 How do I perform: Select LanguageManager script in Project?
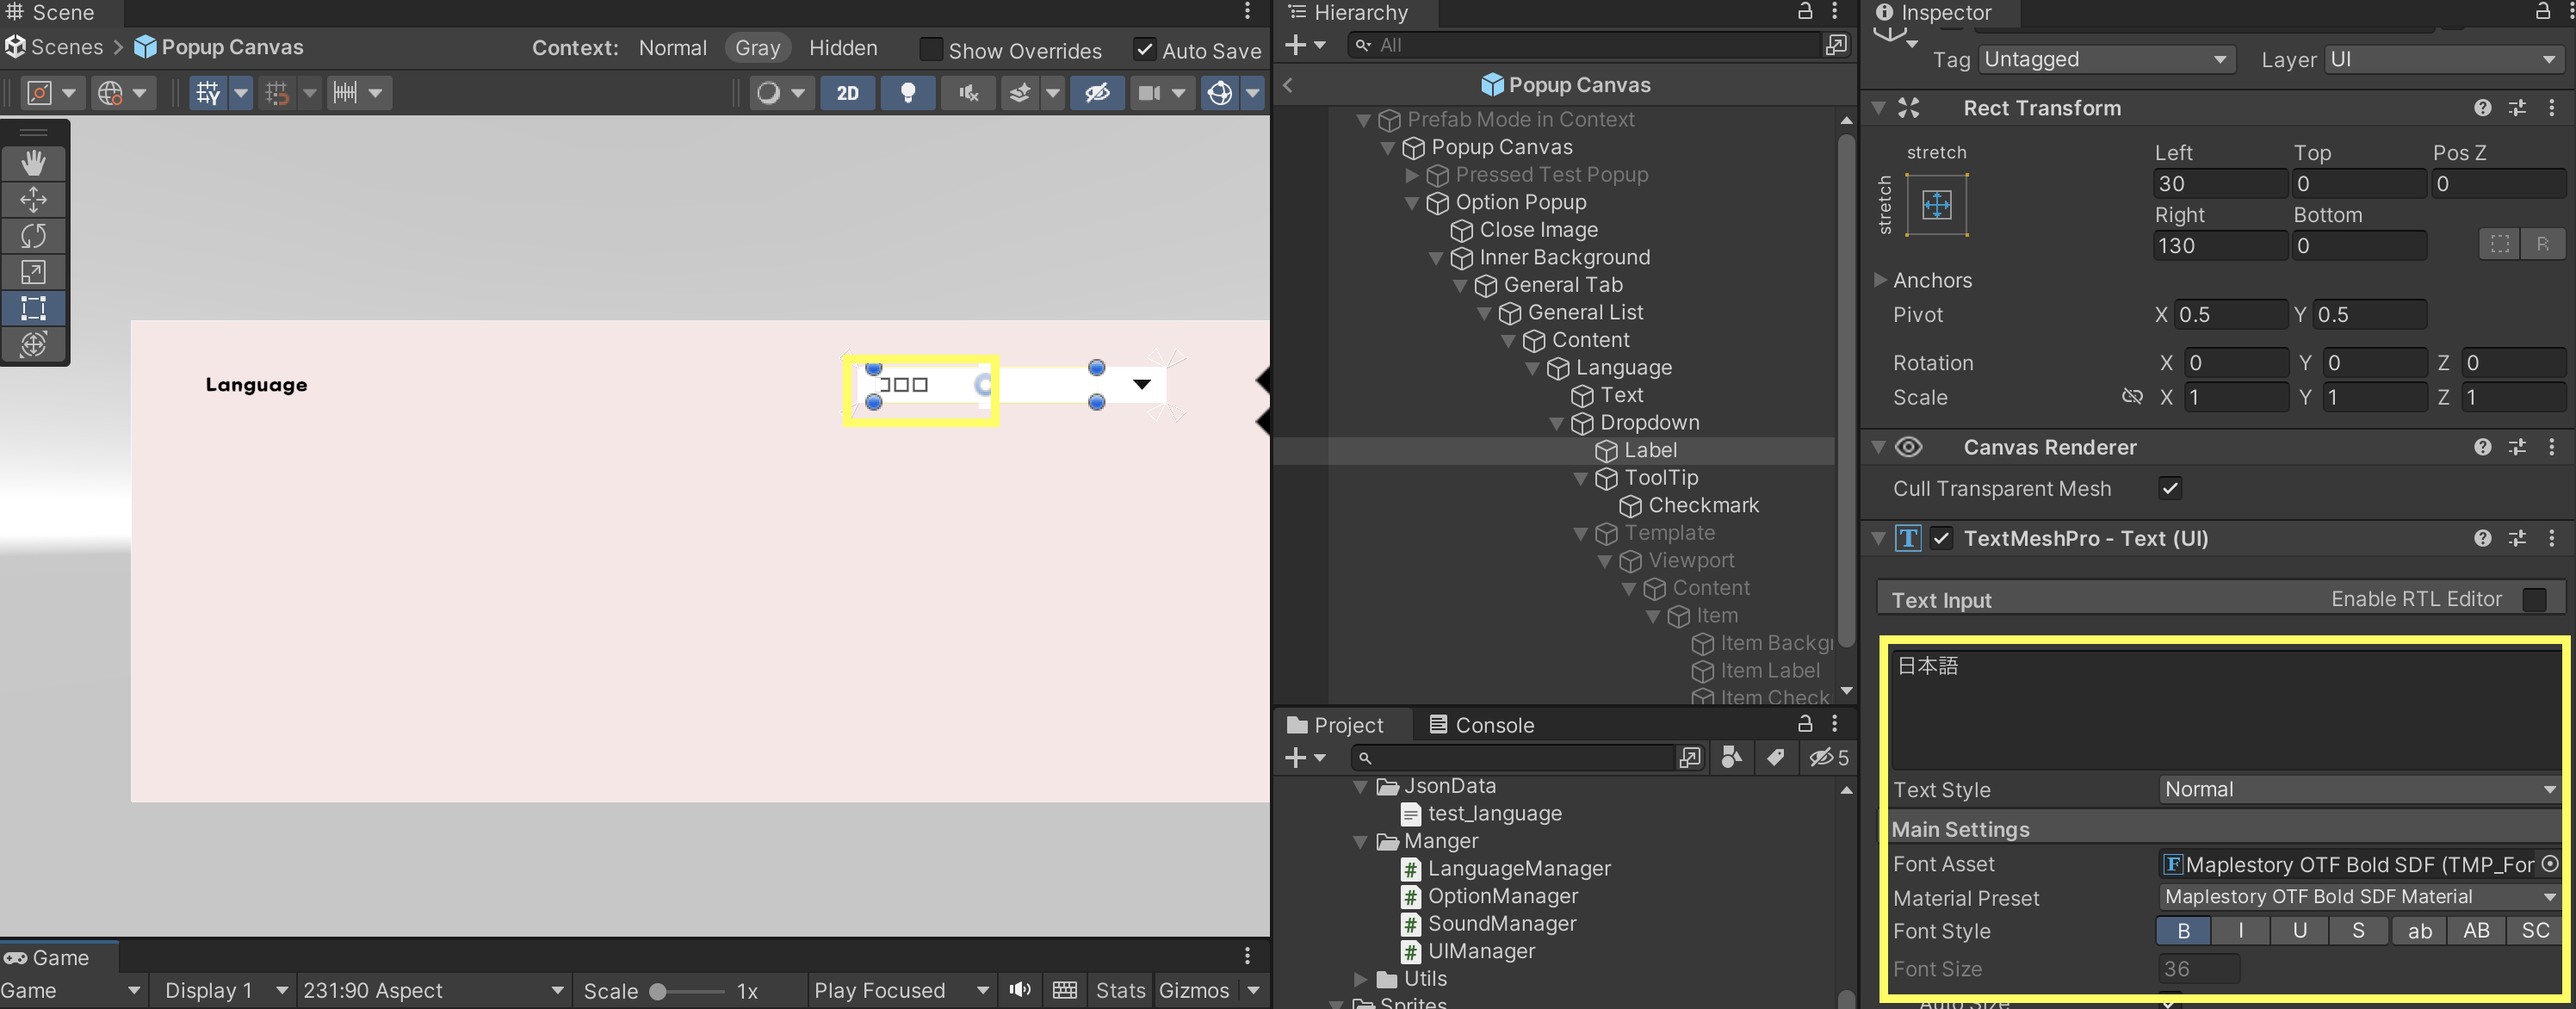coord(1518,868)
